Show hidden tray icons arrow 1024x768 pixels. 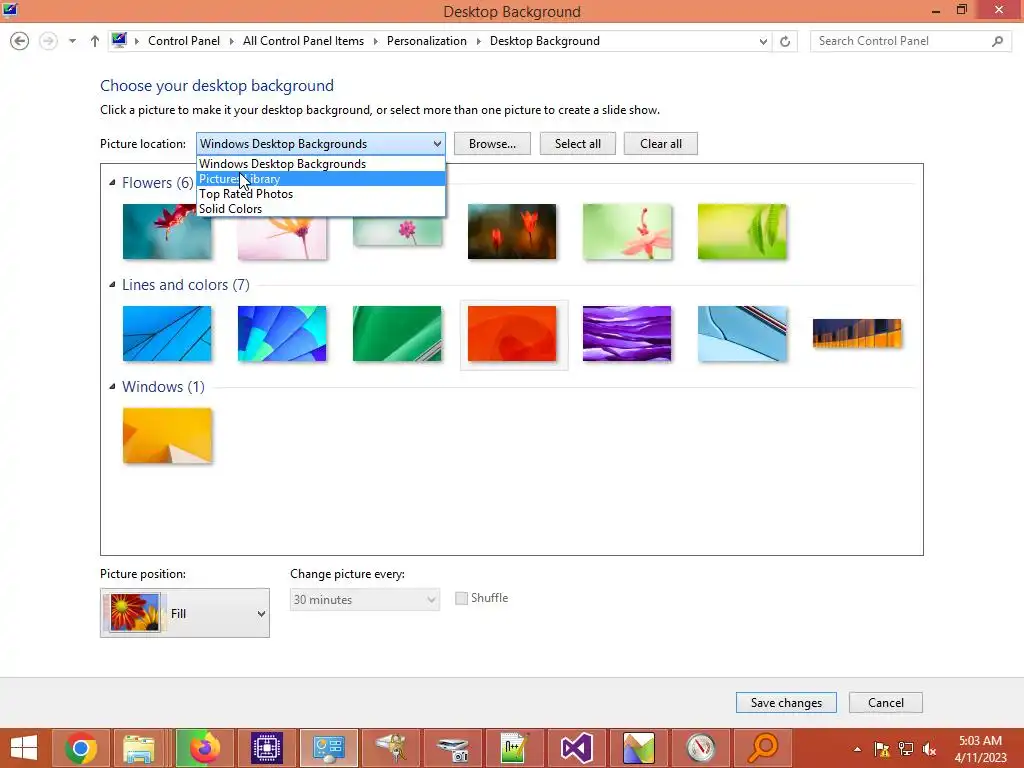pyautogui.click(x=857, y=749)
